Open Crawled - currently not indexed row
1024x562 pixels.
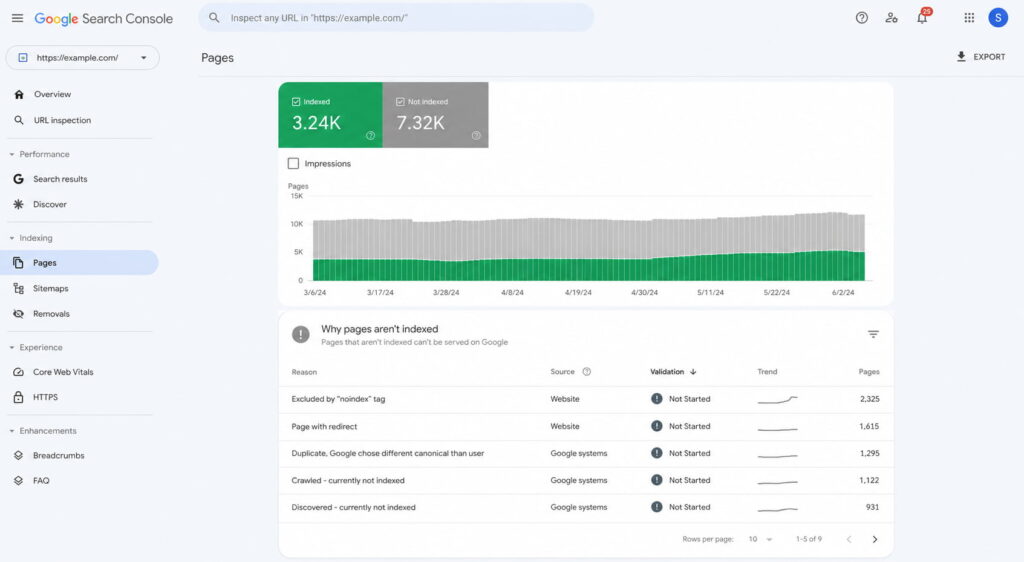(x=586, y=480)
